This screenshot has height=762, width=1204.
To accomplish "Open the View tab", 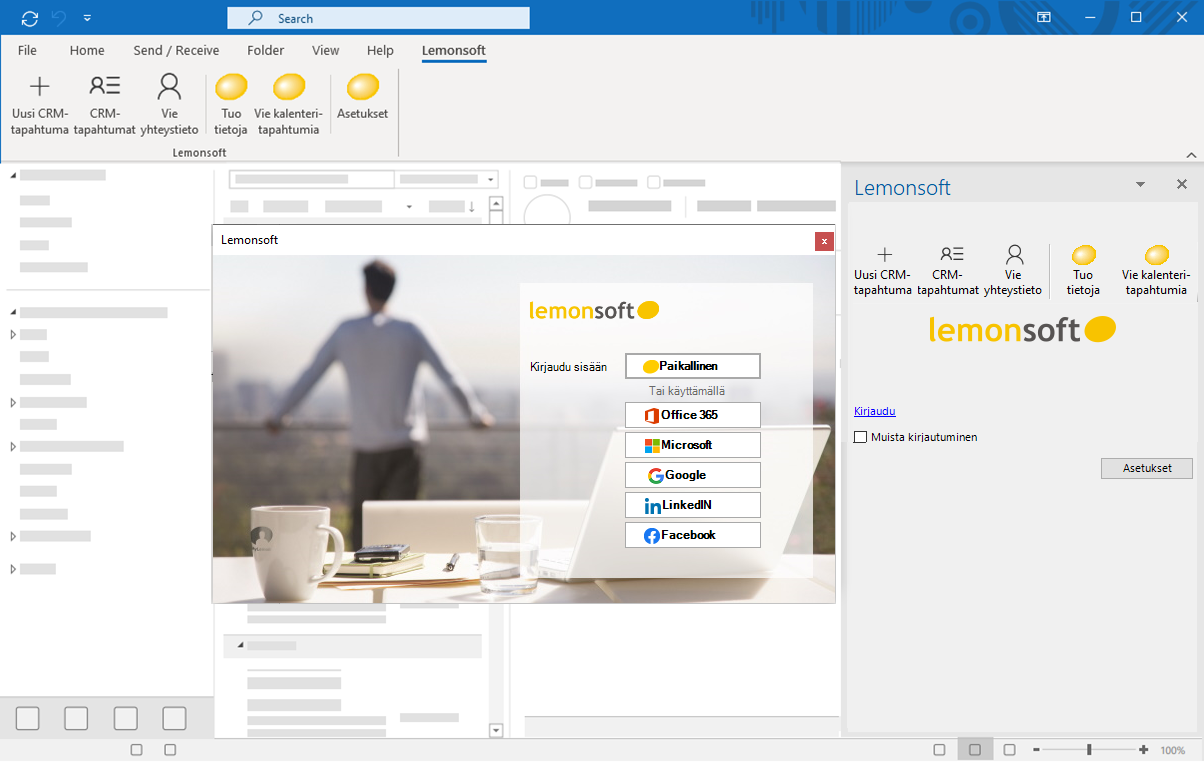I will pyautogui.click(x=326, y=50).
